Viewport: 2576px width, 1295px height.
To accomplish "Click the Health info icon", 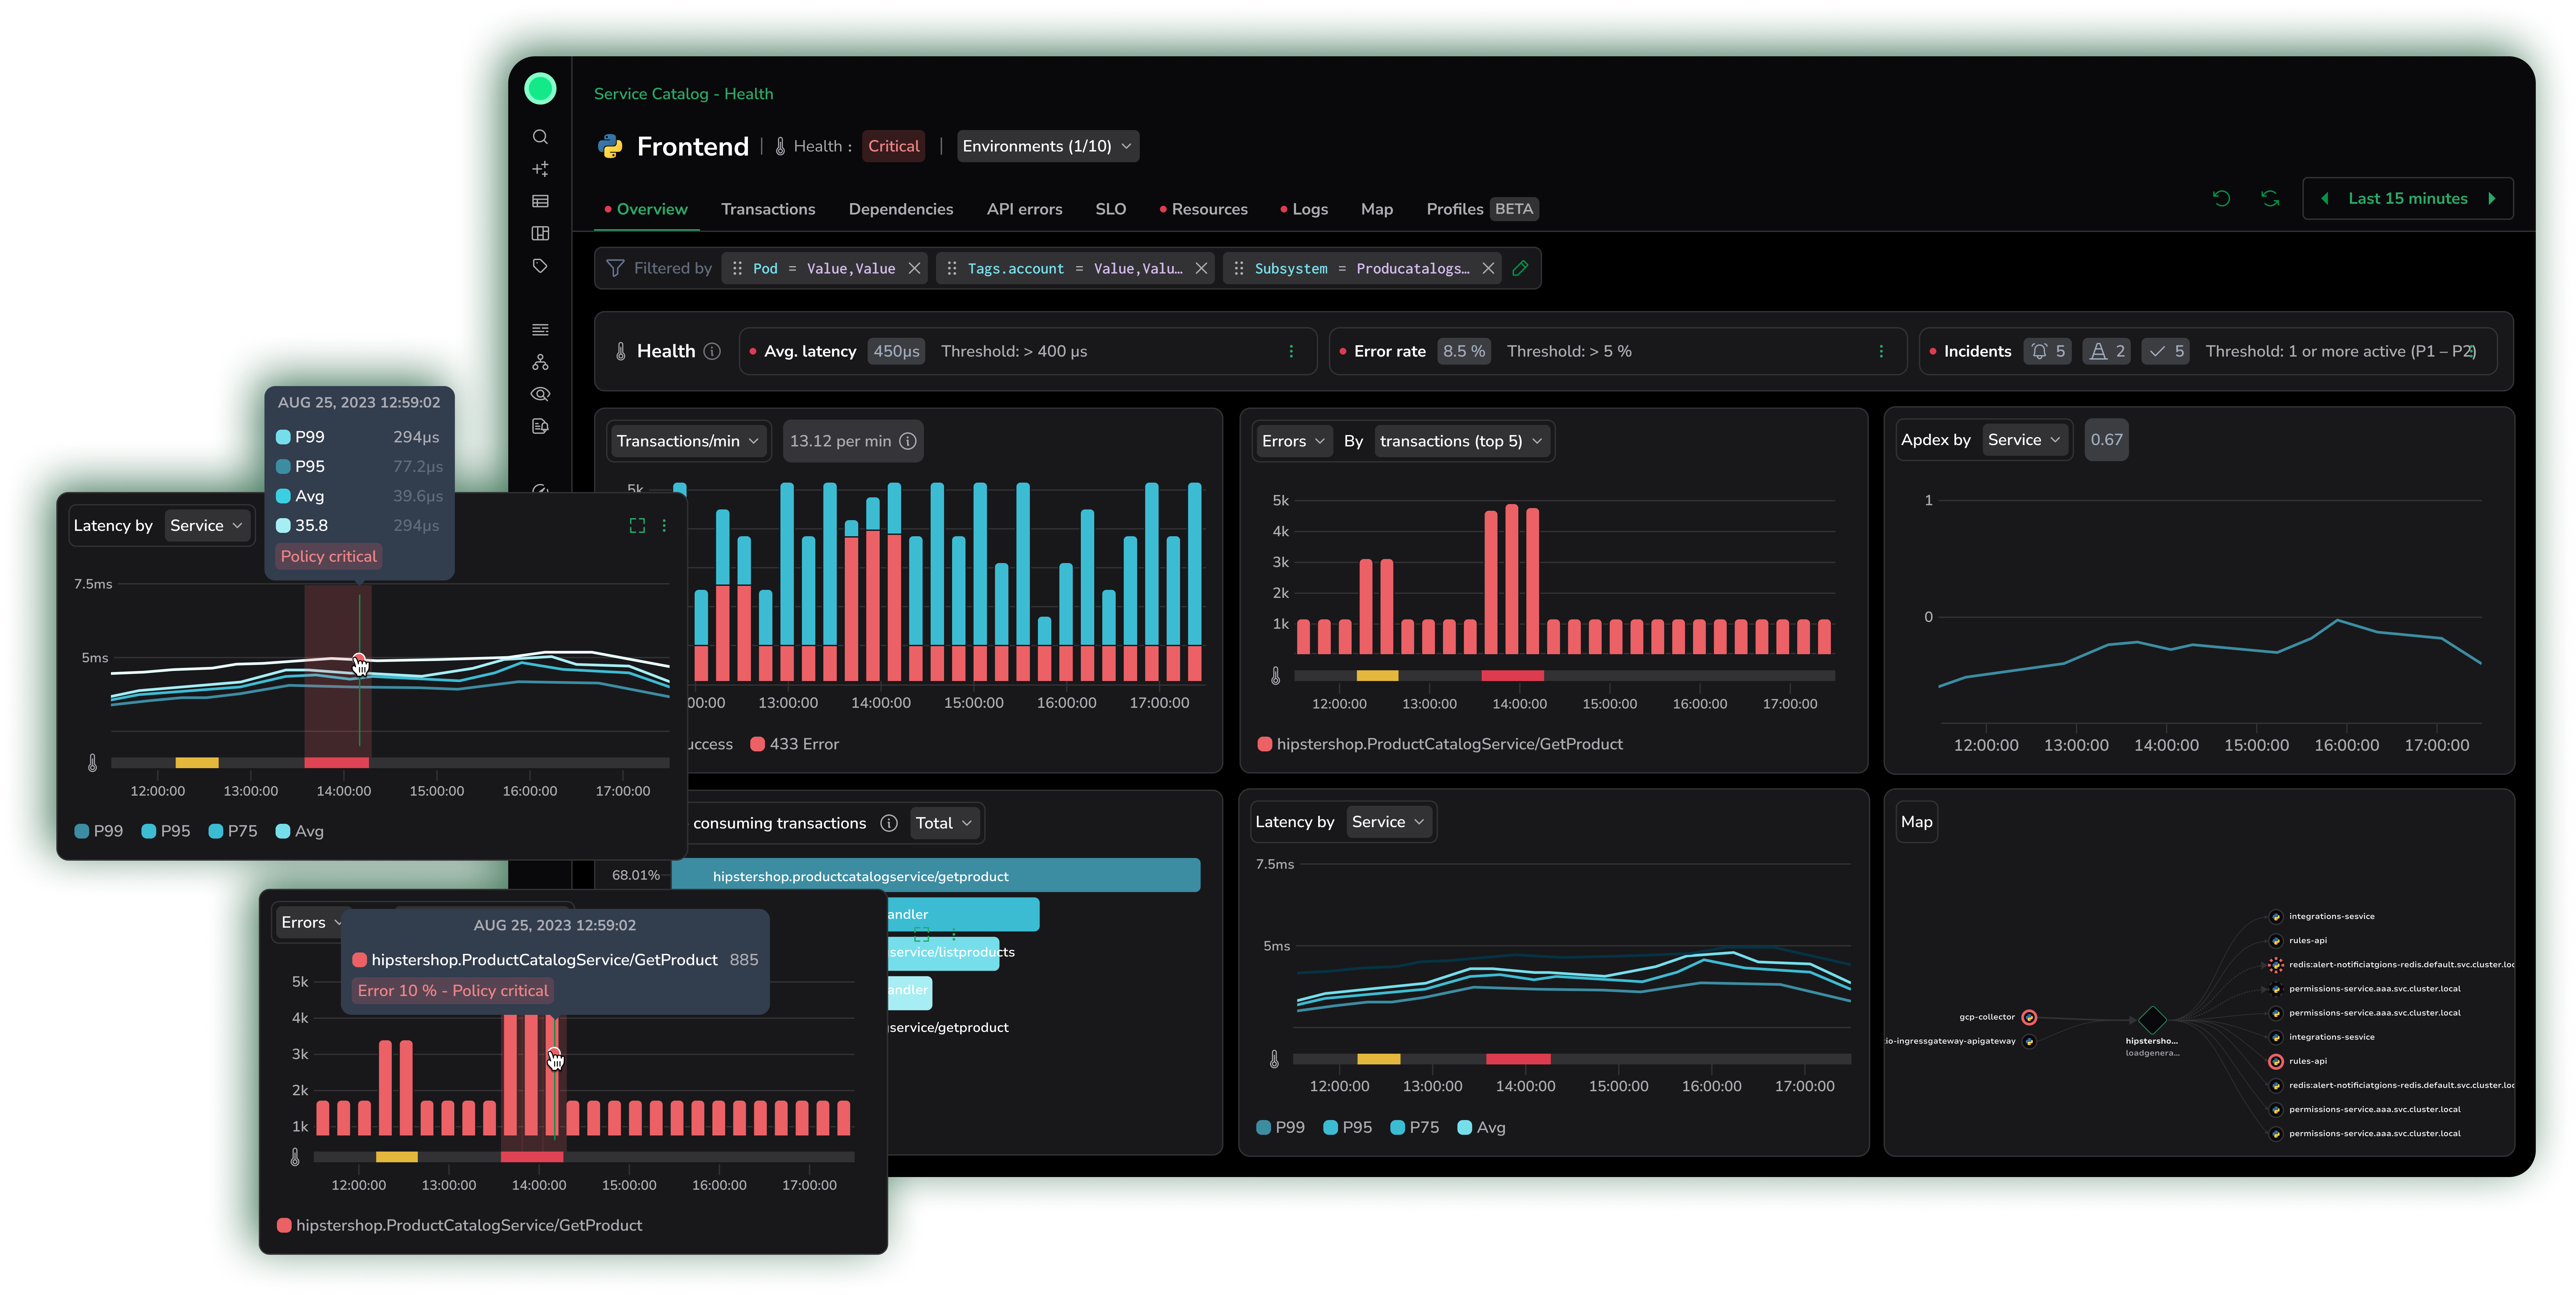I will point(712,351).
